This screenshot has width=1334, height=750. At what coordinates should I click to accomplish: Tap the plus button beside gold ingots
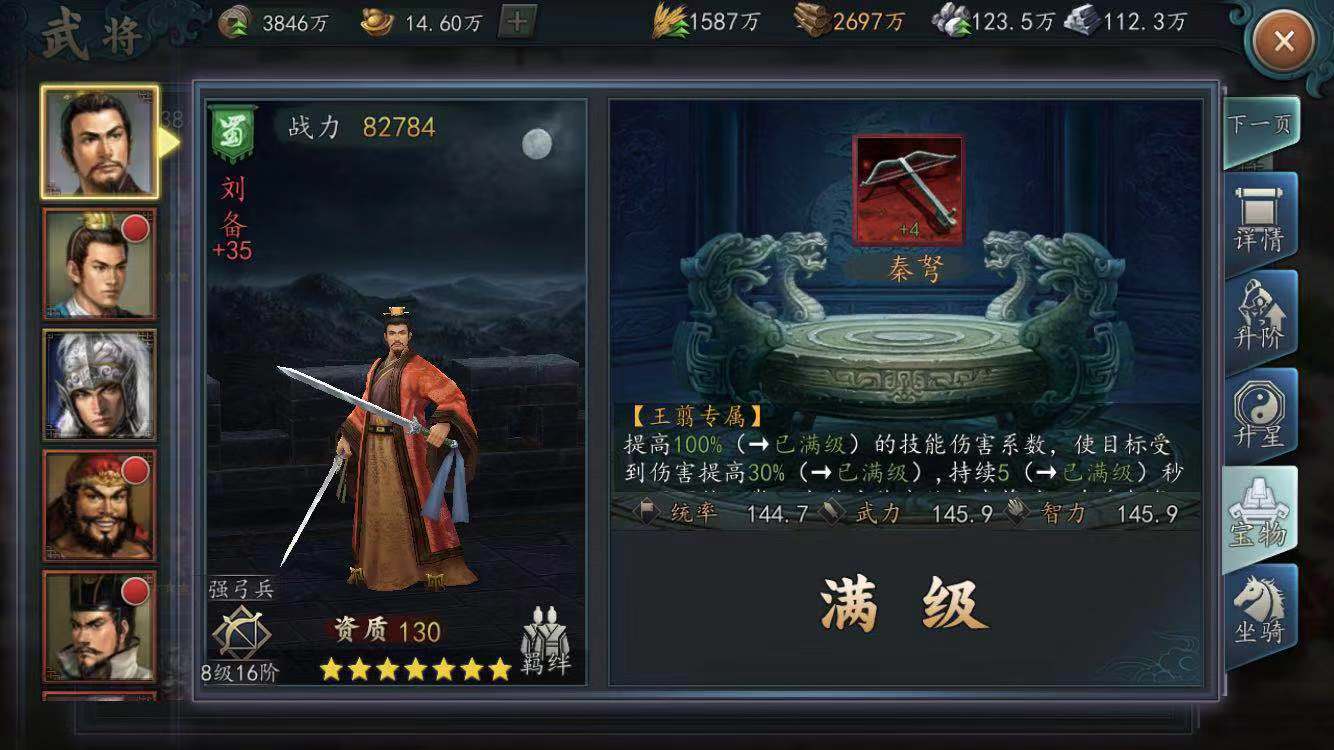click(x=516, y=21)
